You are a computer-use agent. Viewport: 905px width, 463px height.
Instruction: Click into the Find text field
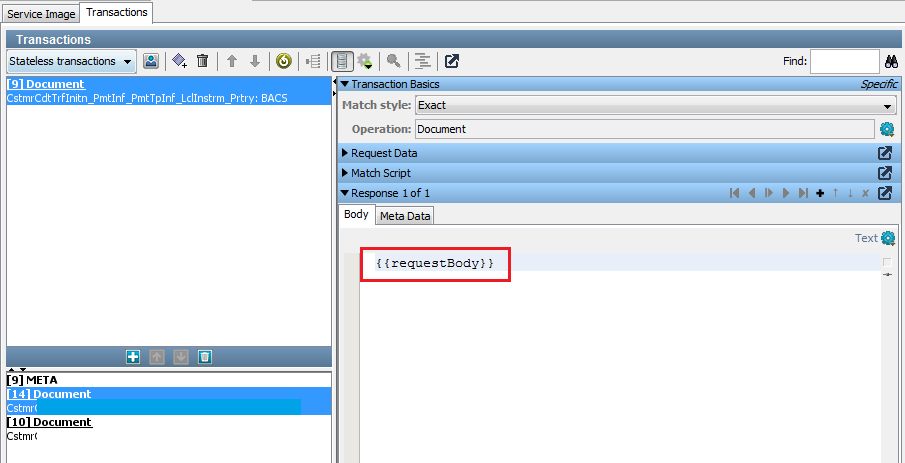(x=844, y=61)
